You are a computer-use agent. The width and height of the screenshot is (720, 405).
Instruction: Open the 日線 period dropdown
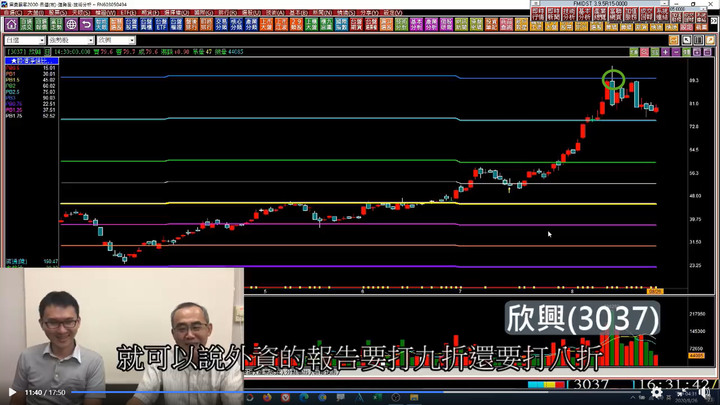click(x=25, y=40)
